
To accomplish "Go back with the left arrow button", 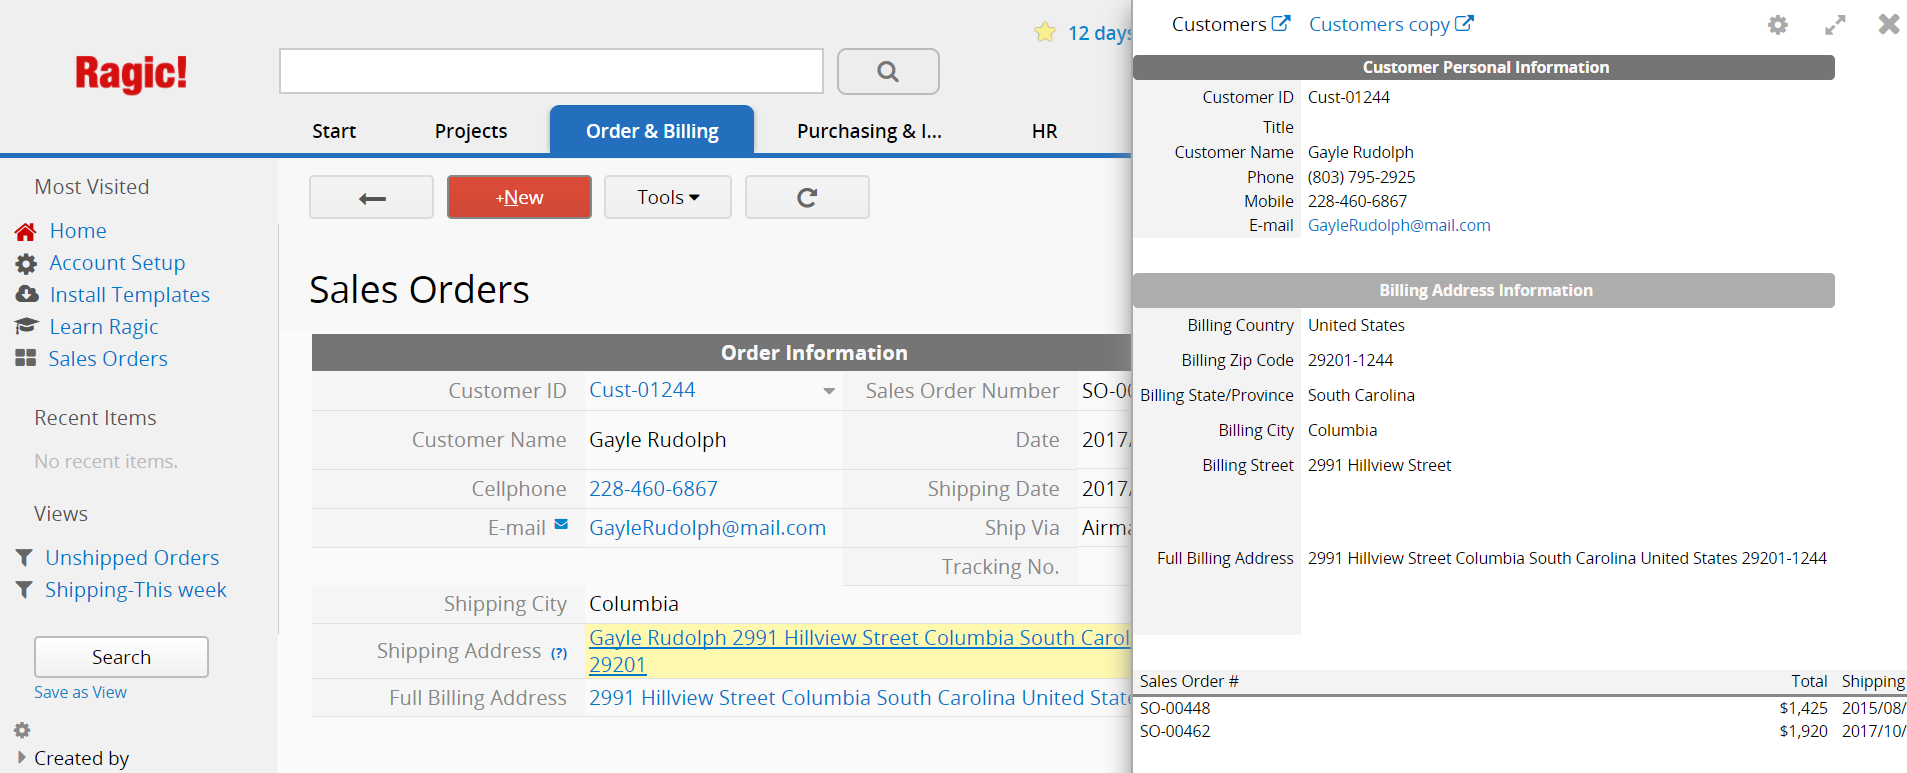I will 371,197.
